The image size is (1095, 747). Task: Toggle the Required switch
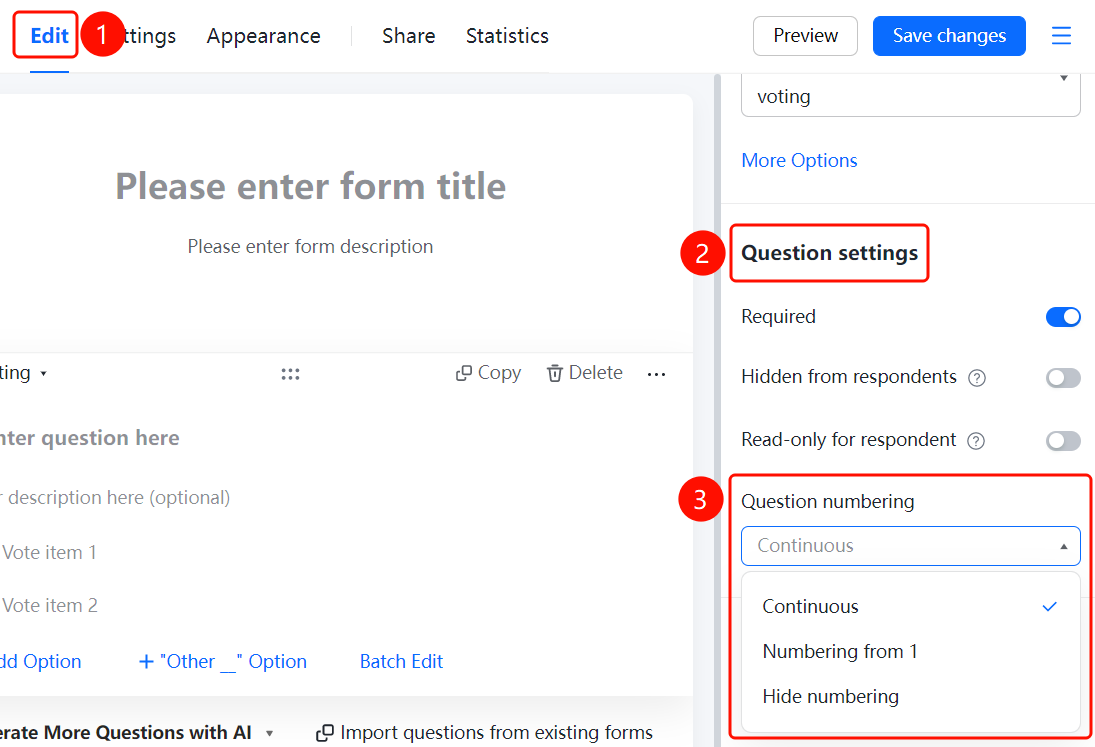(x=1063, y=317)
